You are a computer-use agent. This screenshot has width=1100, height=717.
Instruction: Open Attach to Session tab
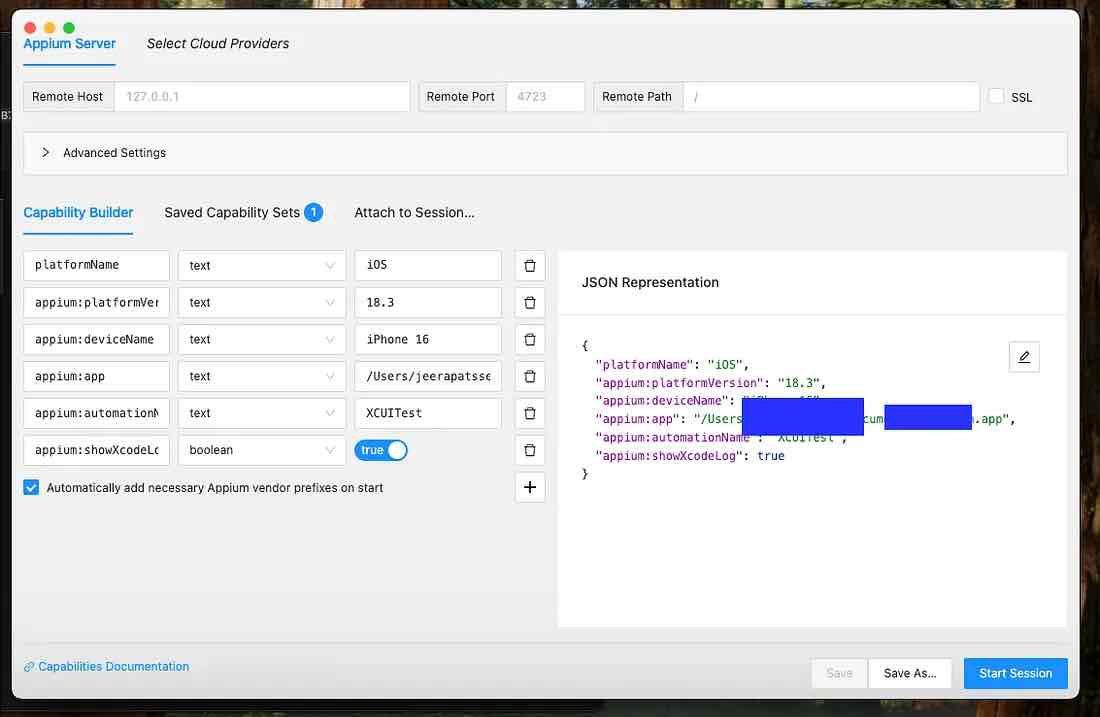click(414, 213)
